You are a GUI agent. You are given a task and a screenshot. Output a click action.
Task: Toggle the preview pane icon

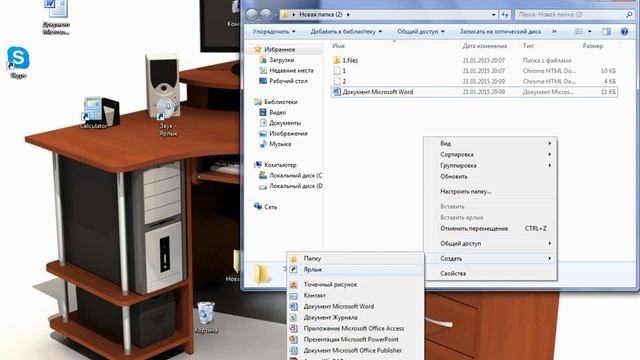[607, 31]
